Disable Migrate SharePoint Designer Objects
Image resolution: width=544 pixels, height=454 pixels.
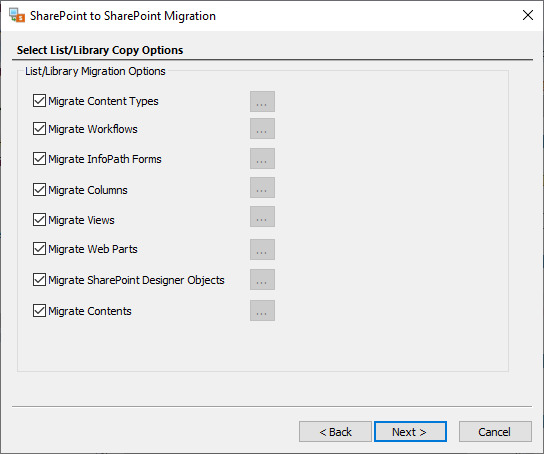[39, 280]
